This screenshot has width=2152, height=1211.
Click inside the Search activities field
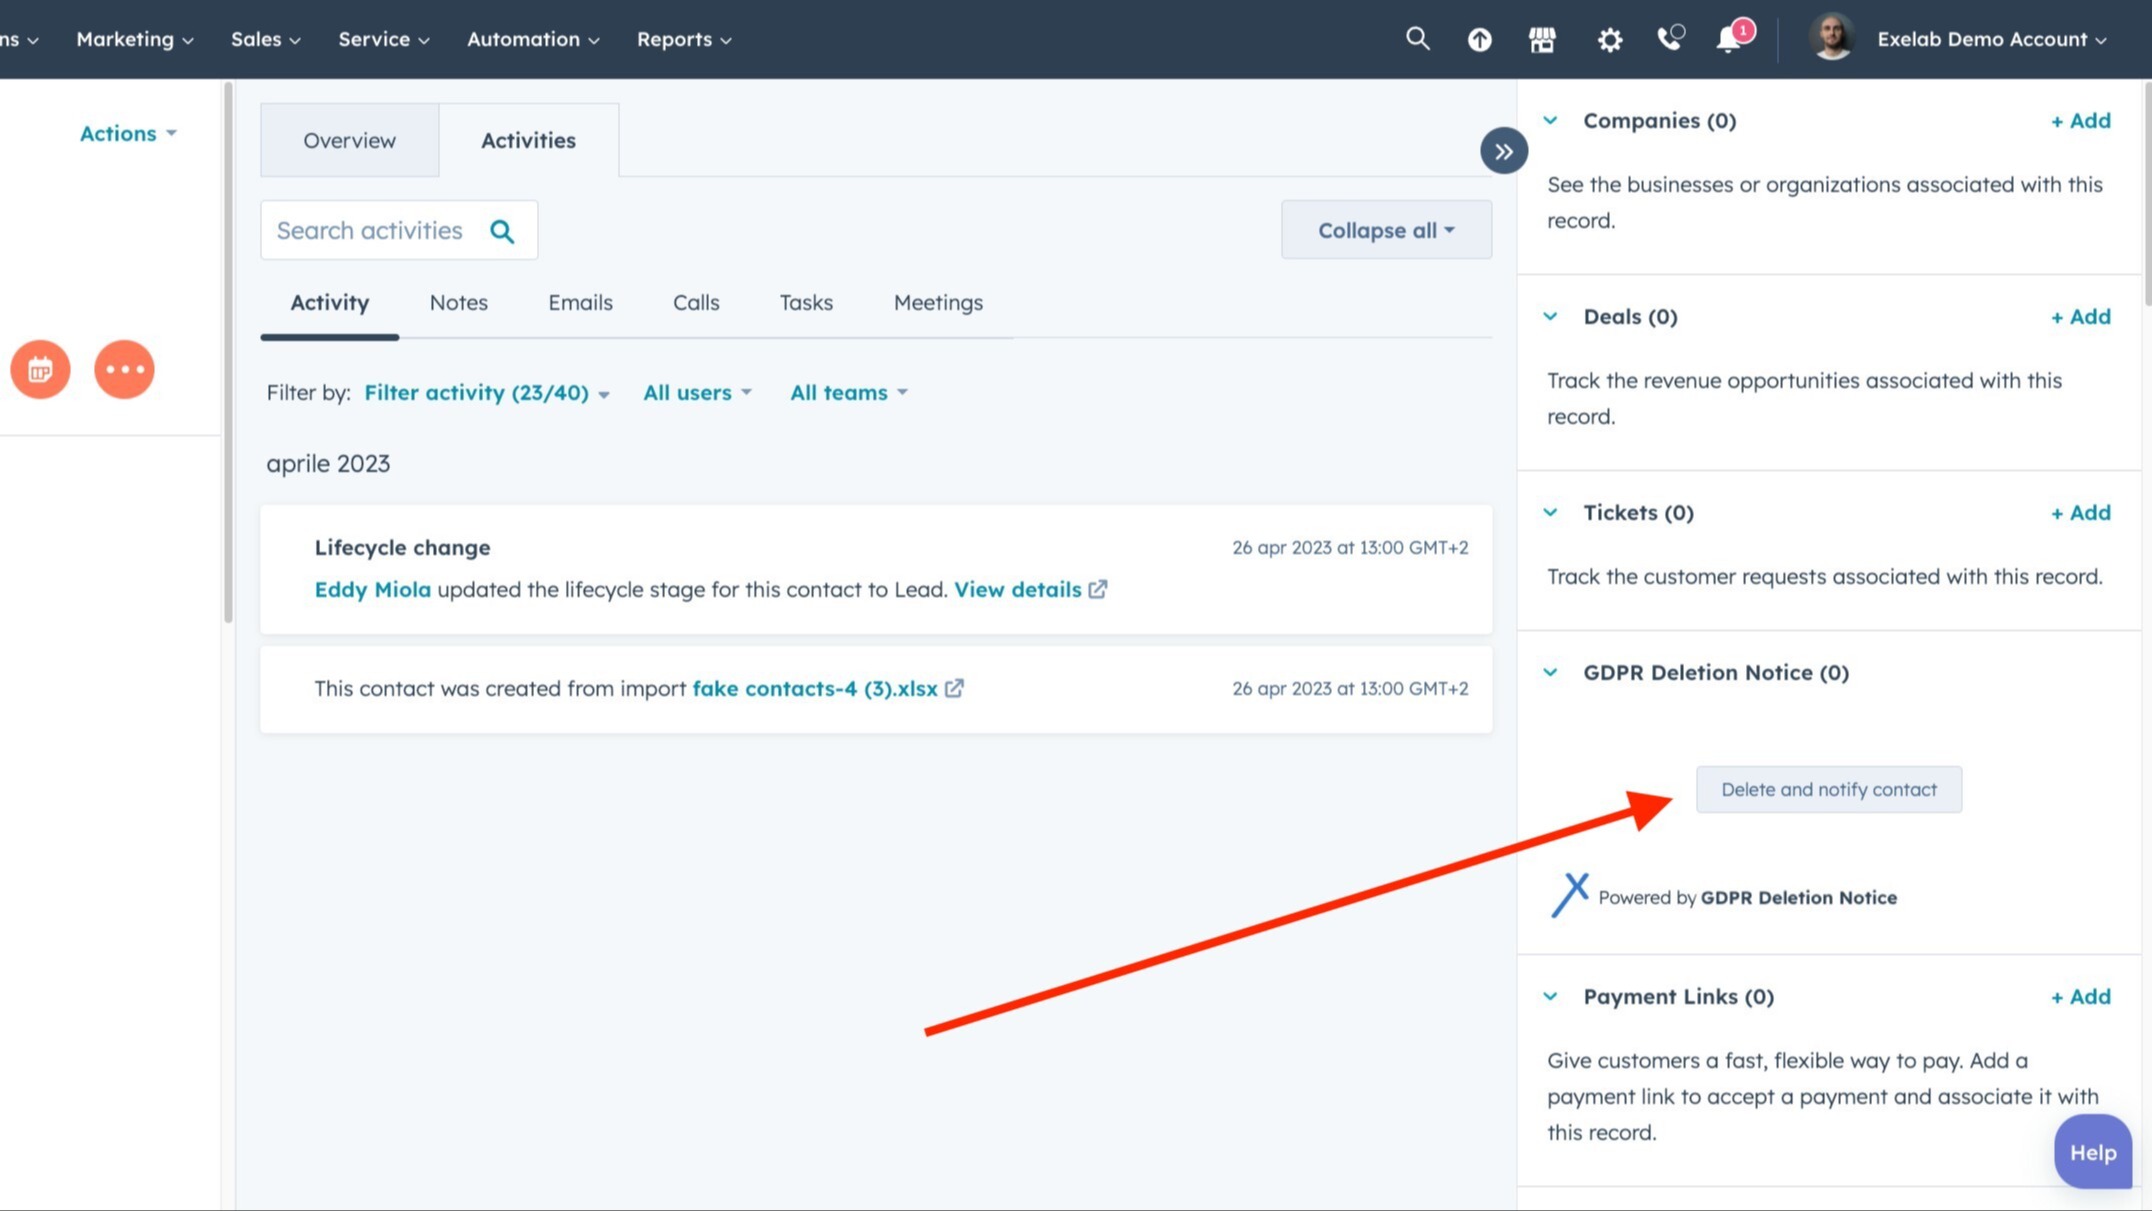(380, 230)
